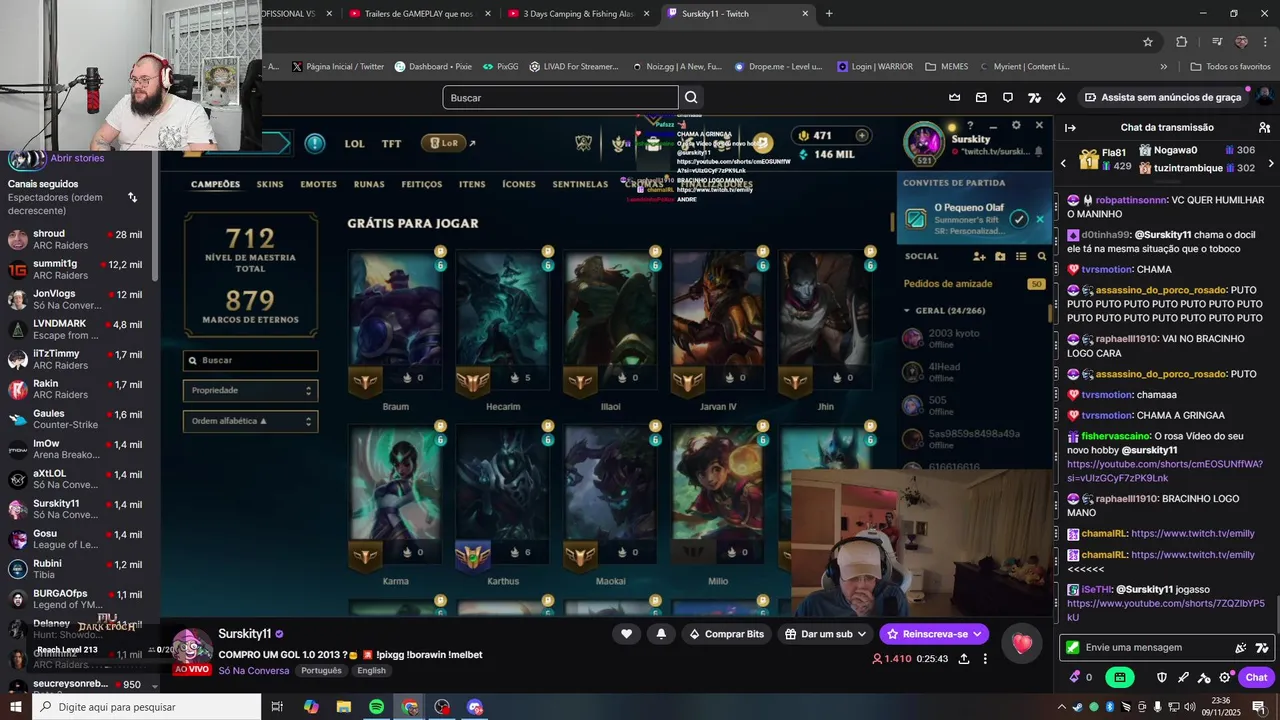Open the whispers speech-bubble icon
The height and width of the screenshot is (720, 1280).
click(x=1008, y=98)
